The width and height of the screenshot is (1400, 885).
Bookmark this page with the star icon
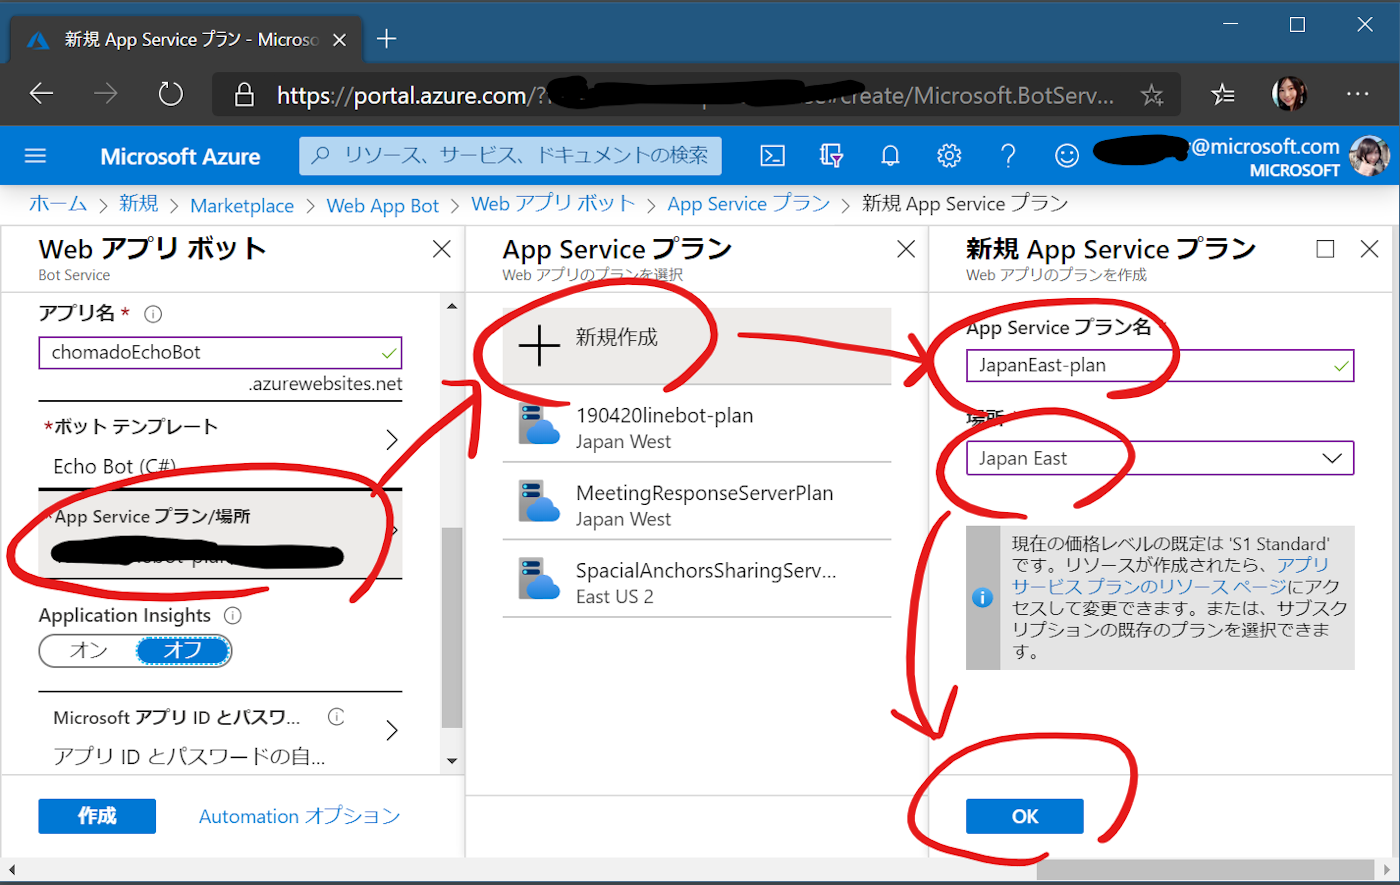click(1152, 95)
